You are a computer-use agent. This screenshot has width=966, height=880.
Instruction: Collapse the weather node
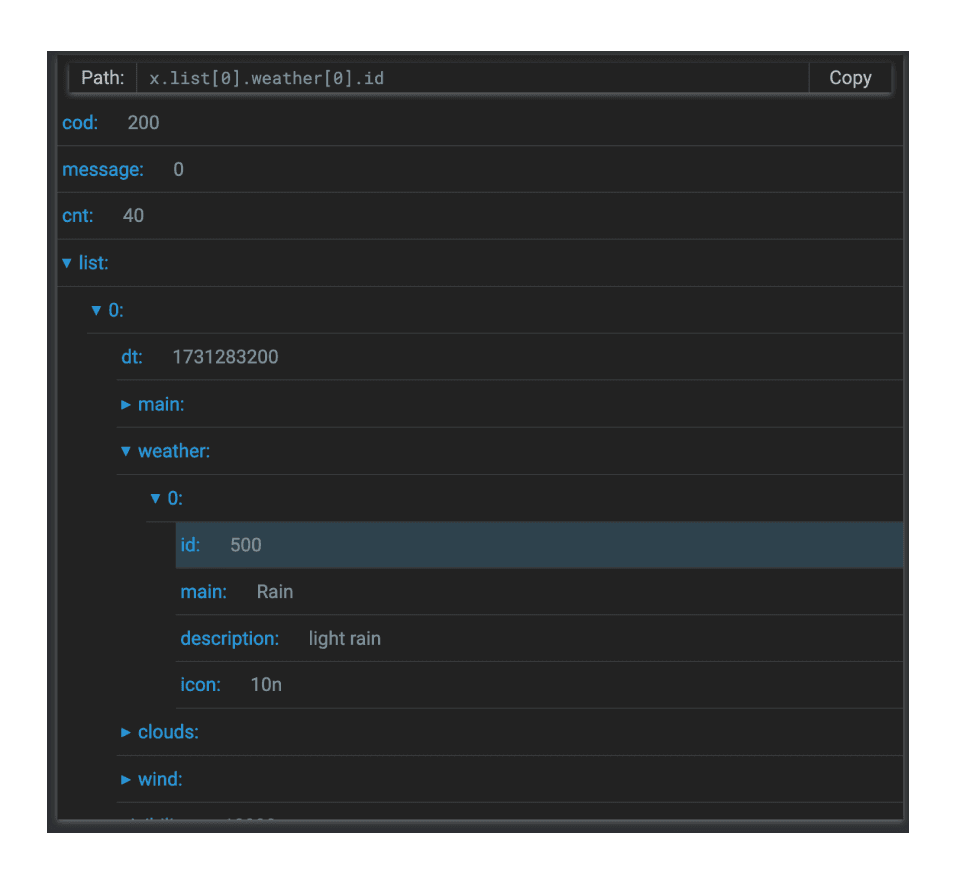(126, 452)
